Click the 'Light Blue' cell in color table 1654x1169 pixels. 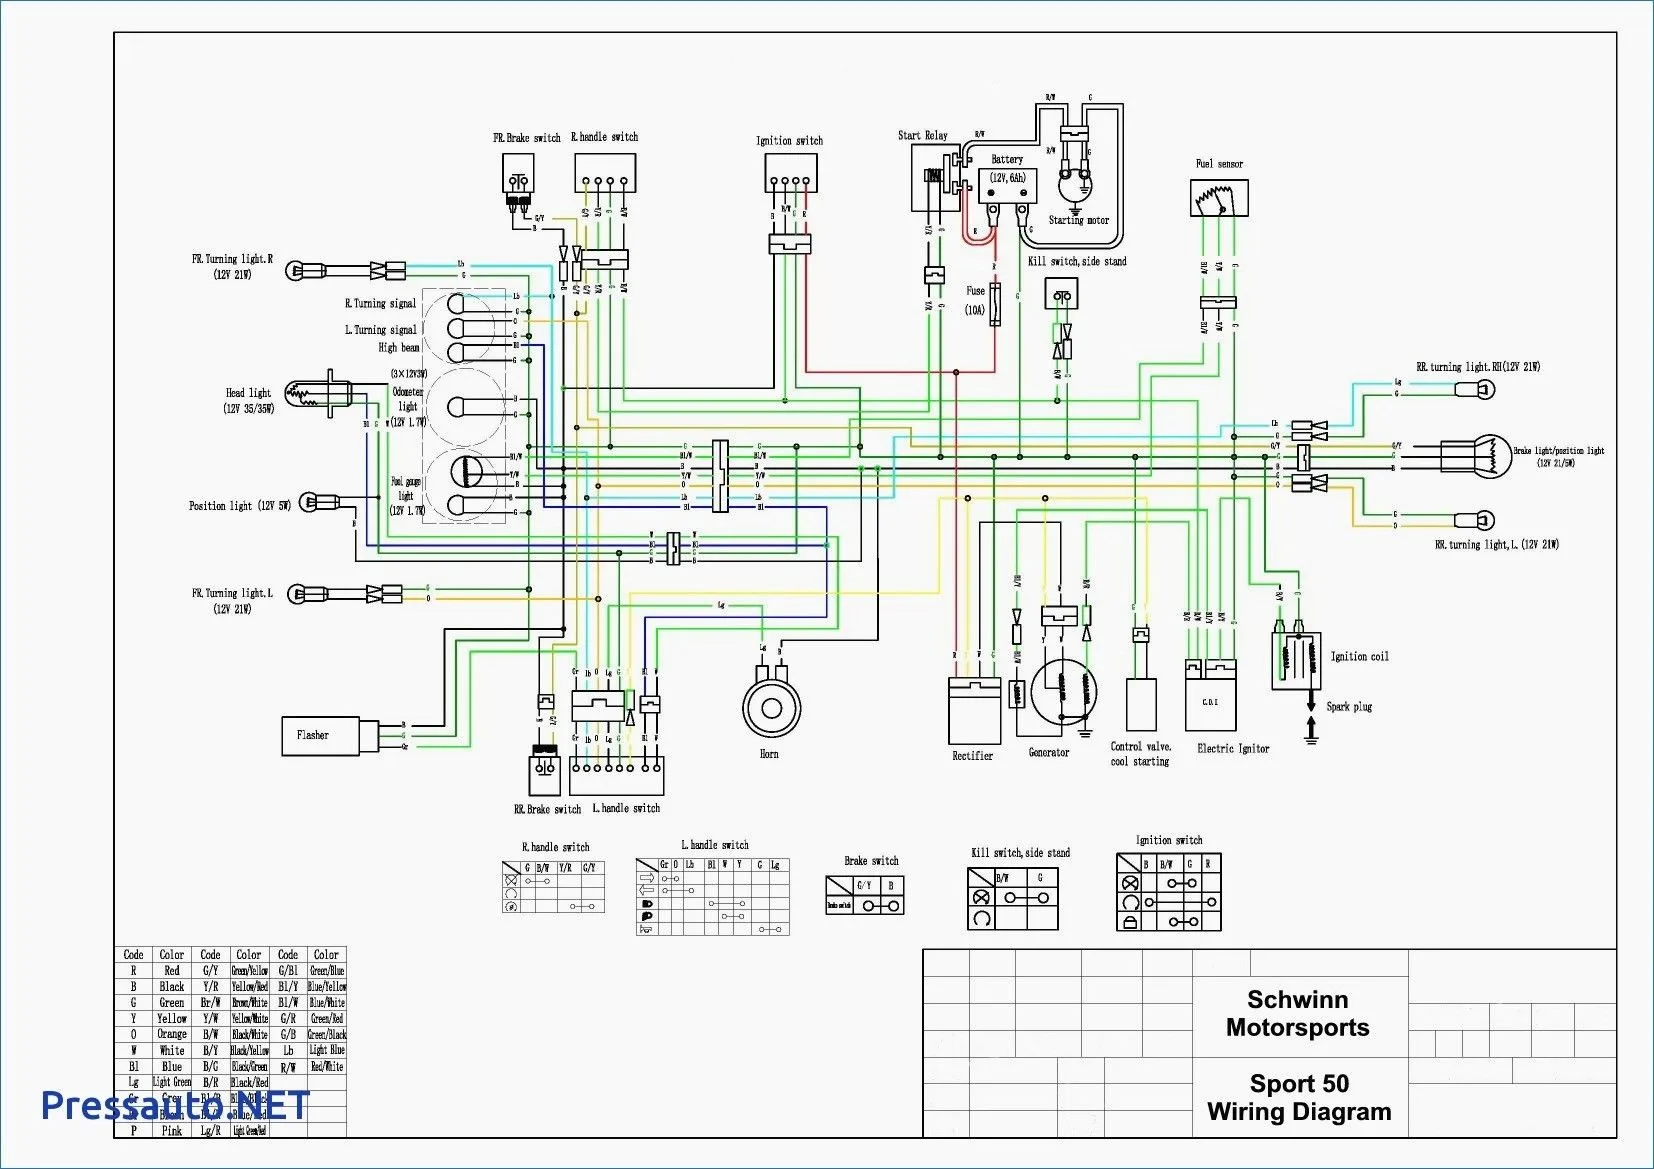coord(327,1050)
